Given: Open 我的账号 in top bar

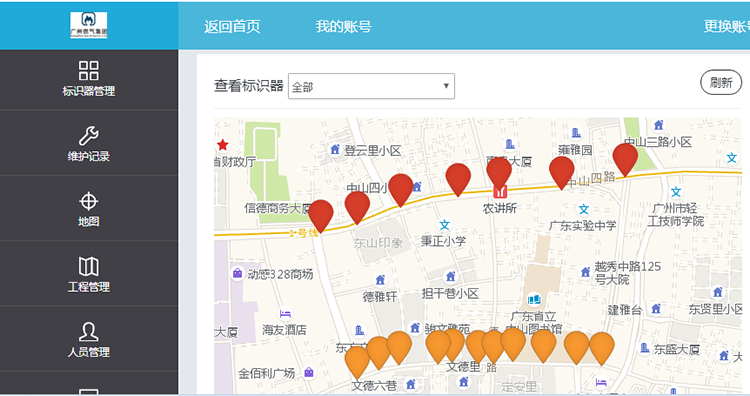Looking at the screenshot, I should [x=343, y=26].
